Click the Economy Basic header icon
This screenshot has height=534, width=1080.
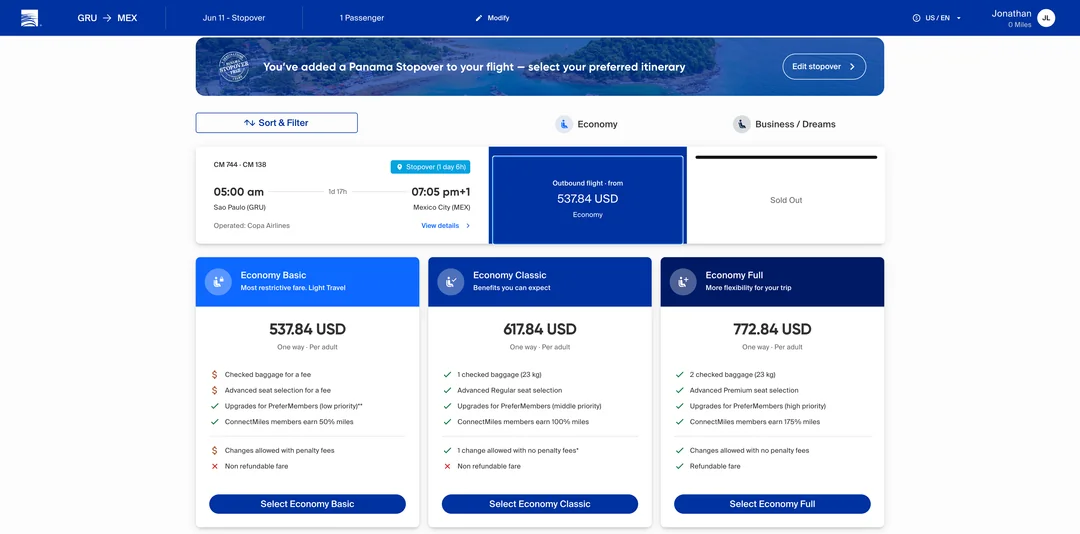[218, 281]
